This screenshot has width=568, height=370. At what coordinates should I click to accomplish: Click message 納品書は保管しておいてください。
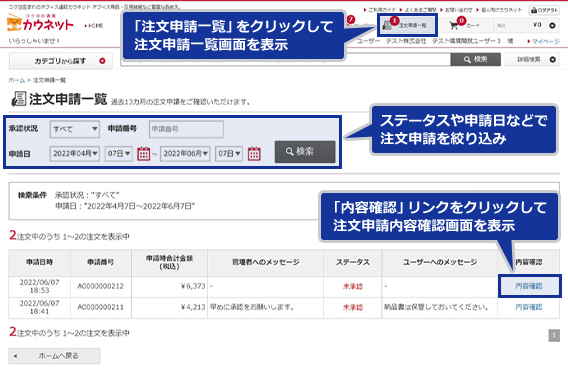[x=436, y=307]
